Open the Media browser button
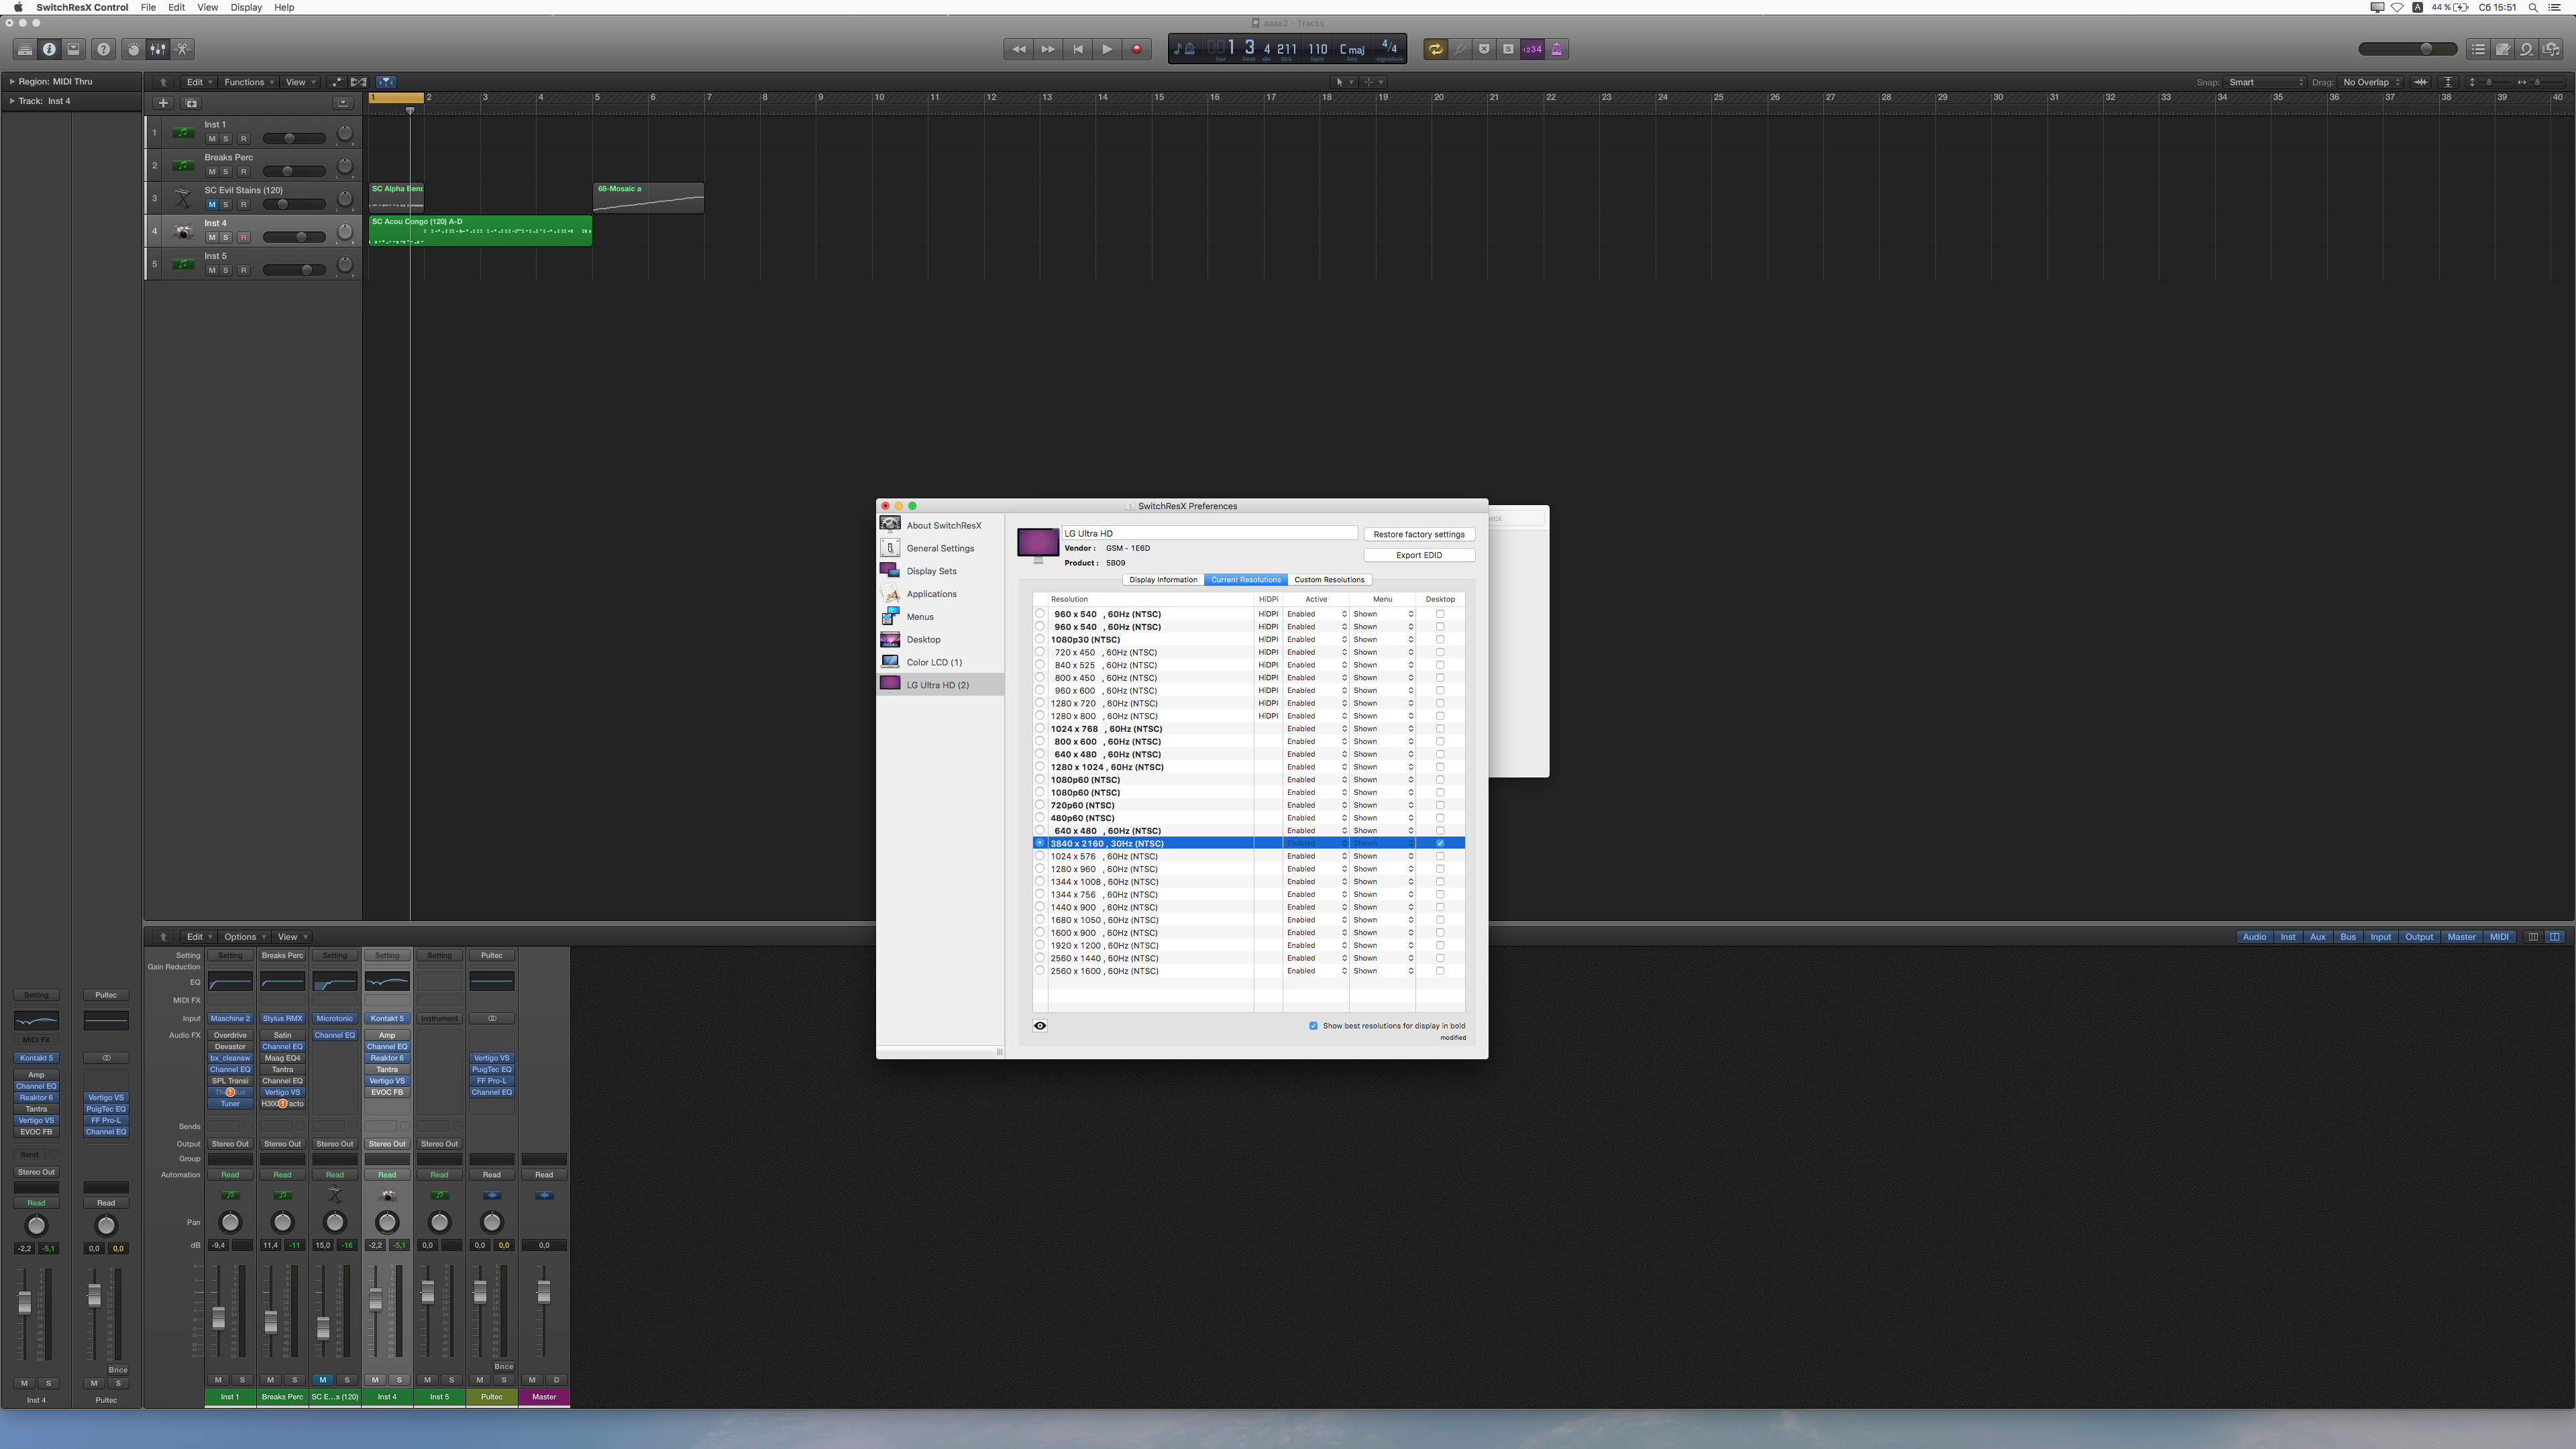The width and height of the screenshot is (2576, 1449). click(x=2551, y=49)
